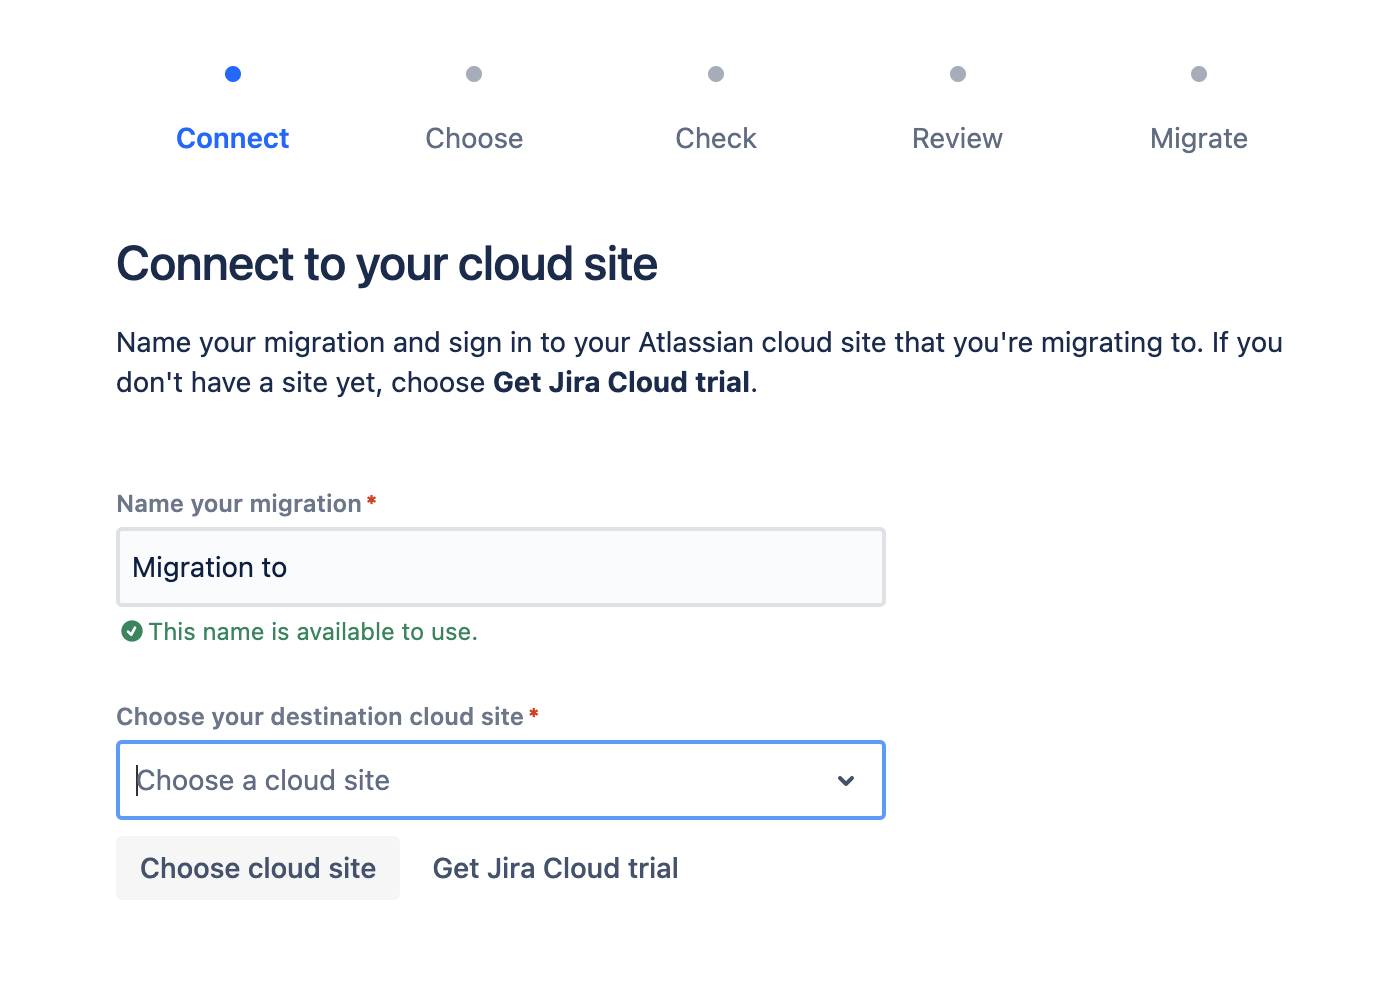Click the migration name input field
Viewport: 1394px width, 986px height.
click(500, 567)
